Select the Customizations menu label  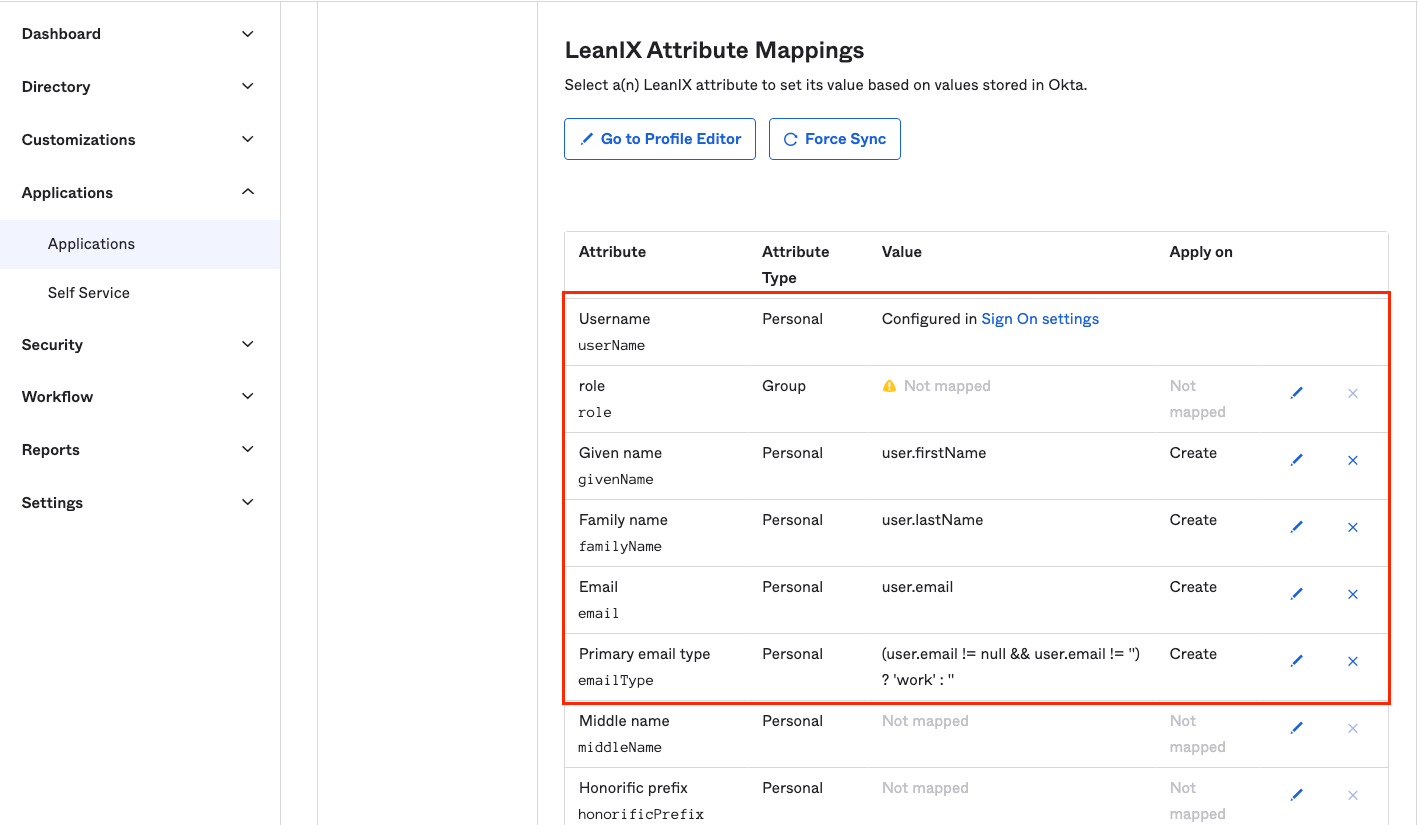pos(78,140)
